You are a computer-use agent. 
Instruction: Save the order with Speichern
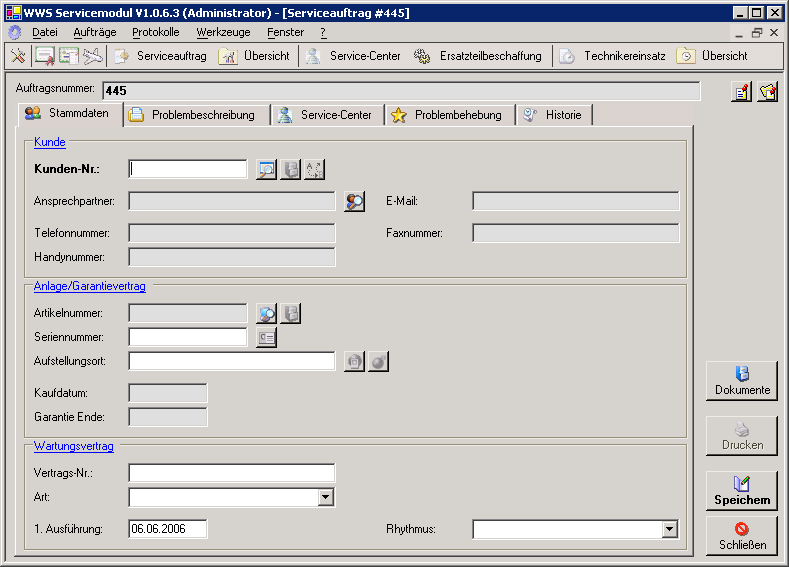coord(742,491)
